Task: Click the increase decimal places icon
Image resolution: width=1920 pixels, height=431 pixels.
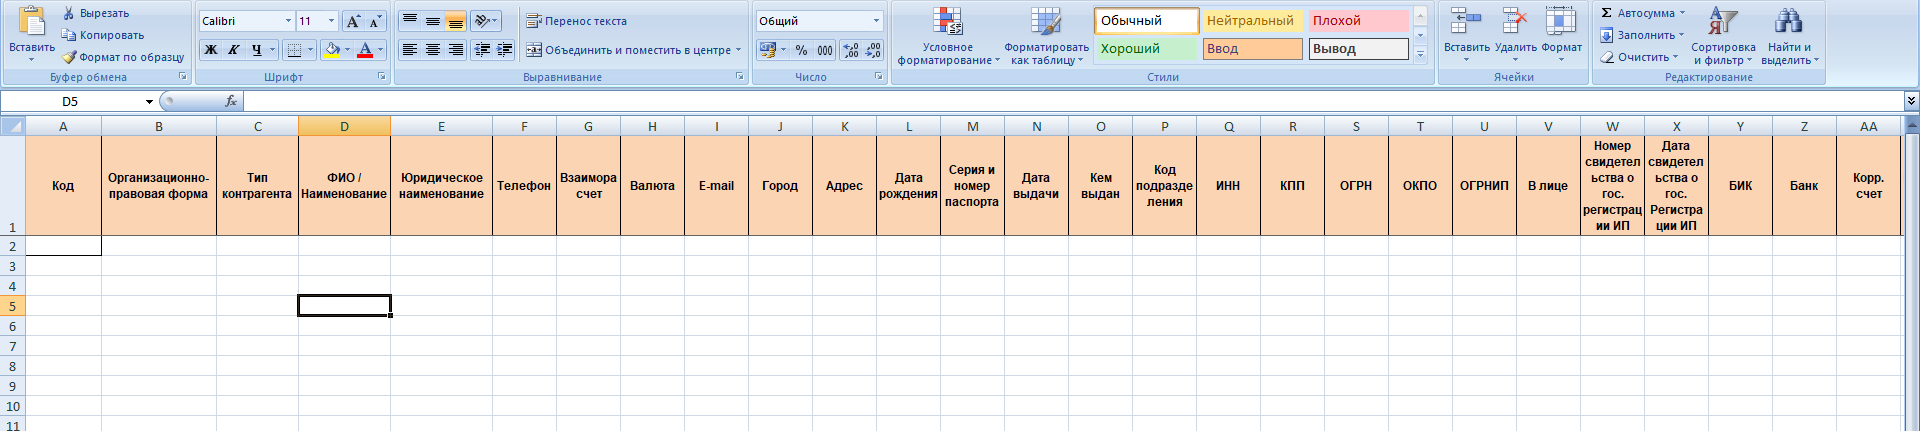Action: click(x=851, y=50)
